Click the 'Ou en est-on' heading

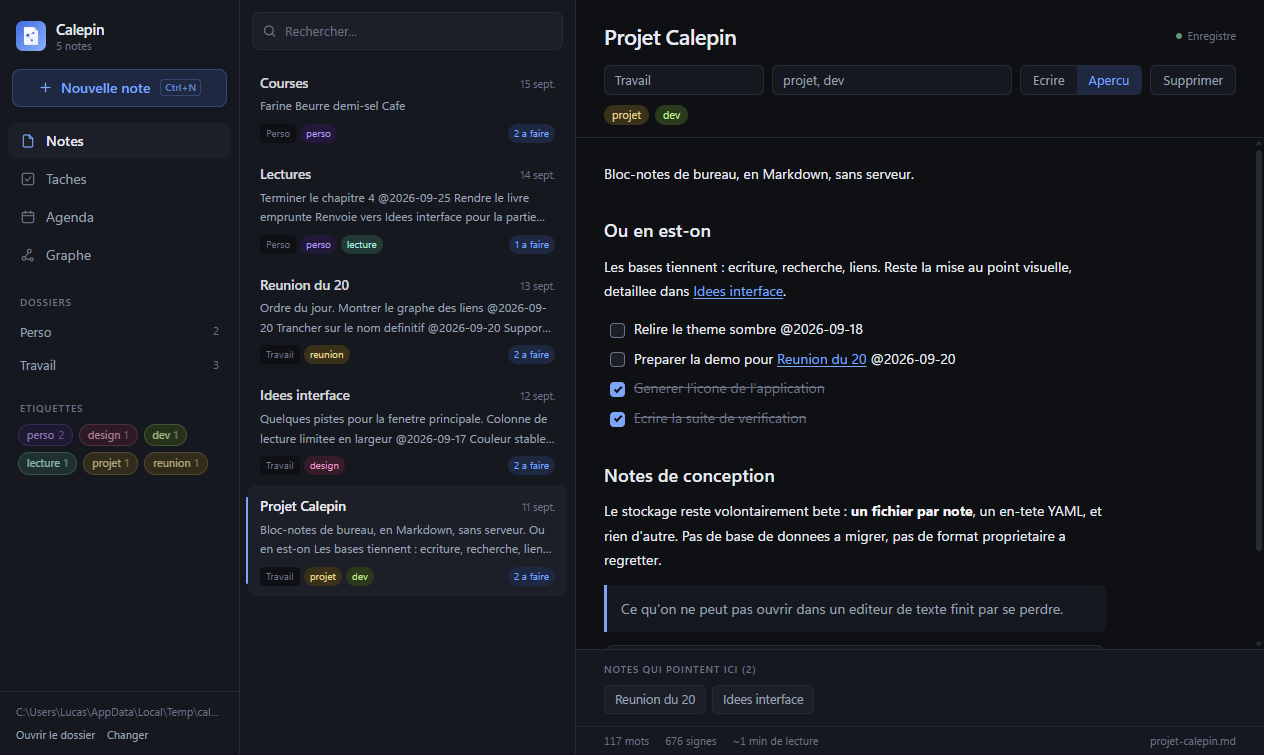[x=657, y=231]
